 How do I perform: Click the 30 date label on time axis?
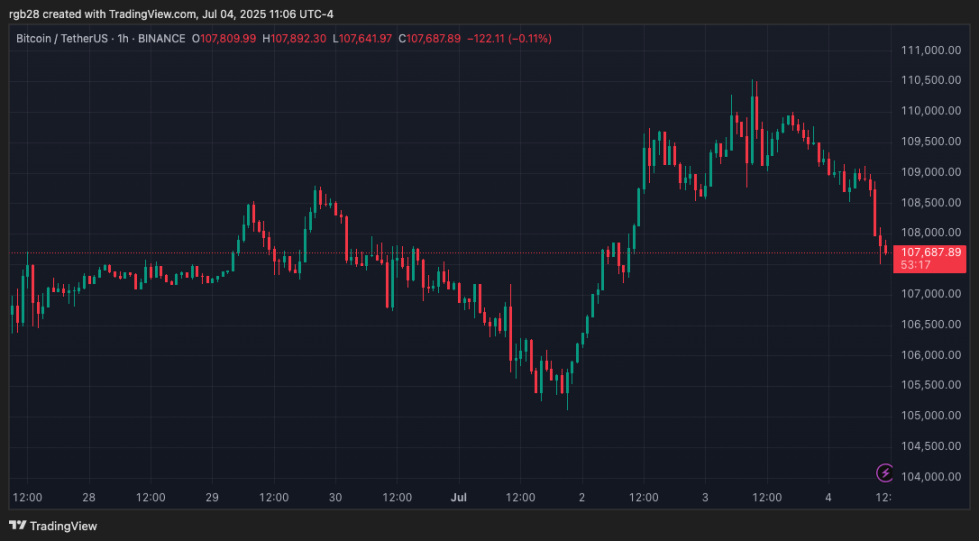pos(336,497)
